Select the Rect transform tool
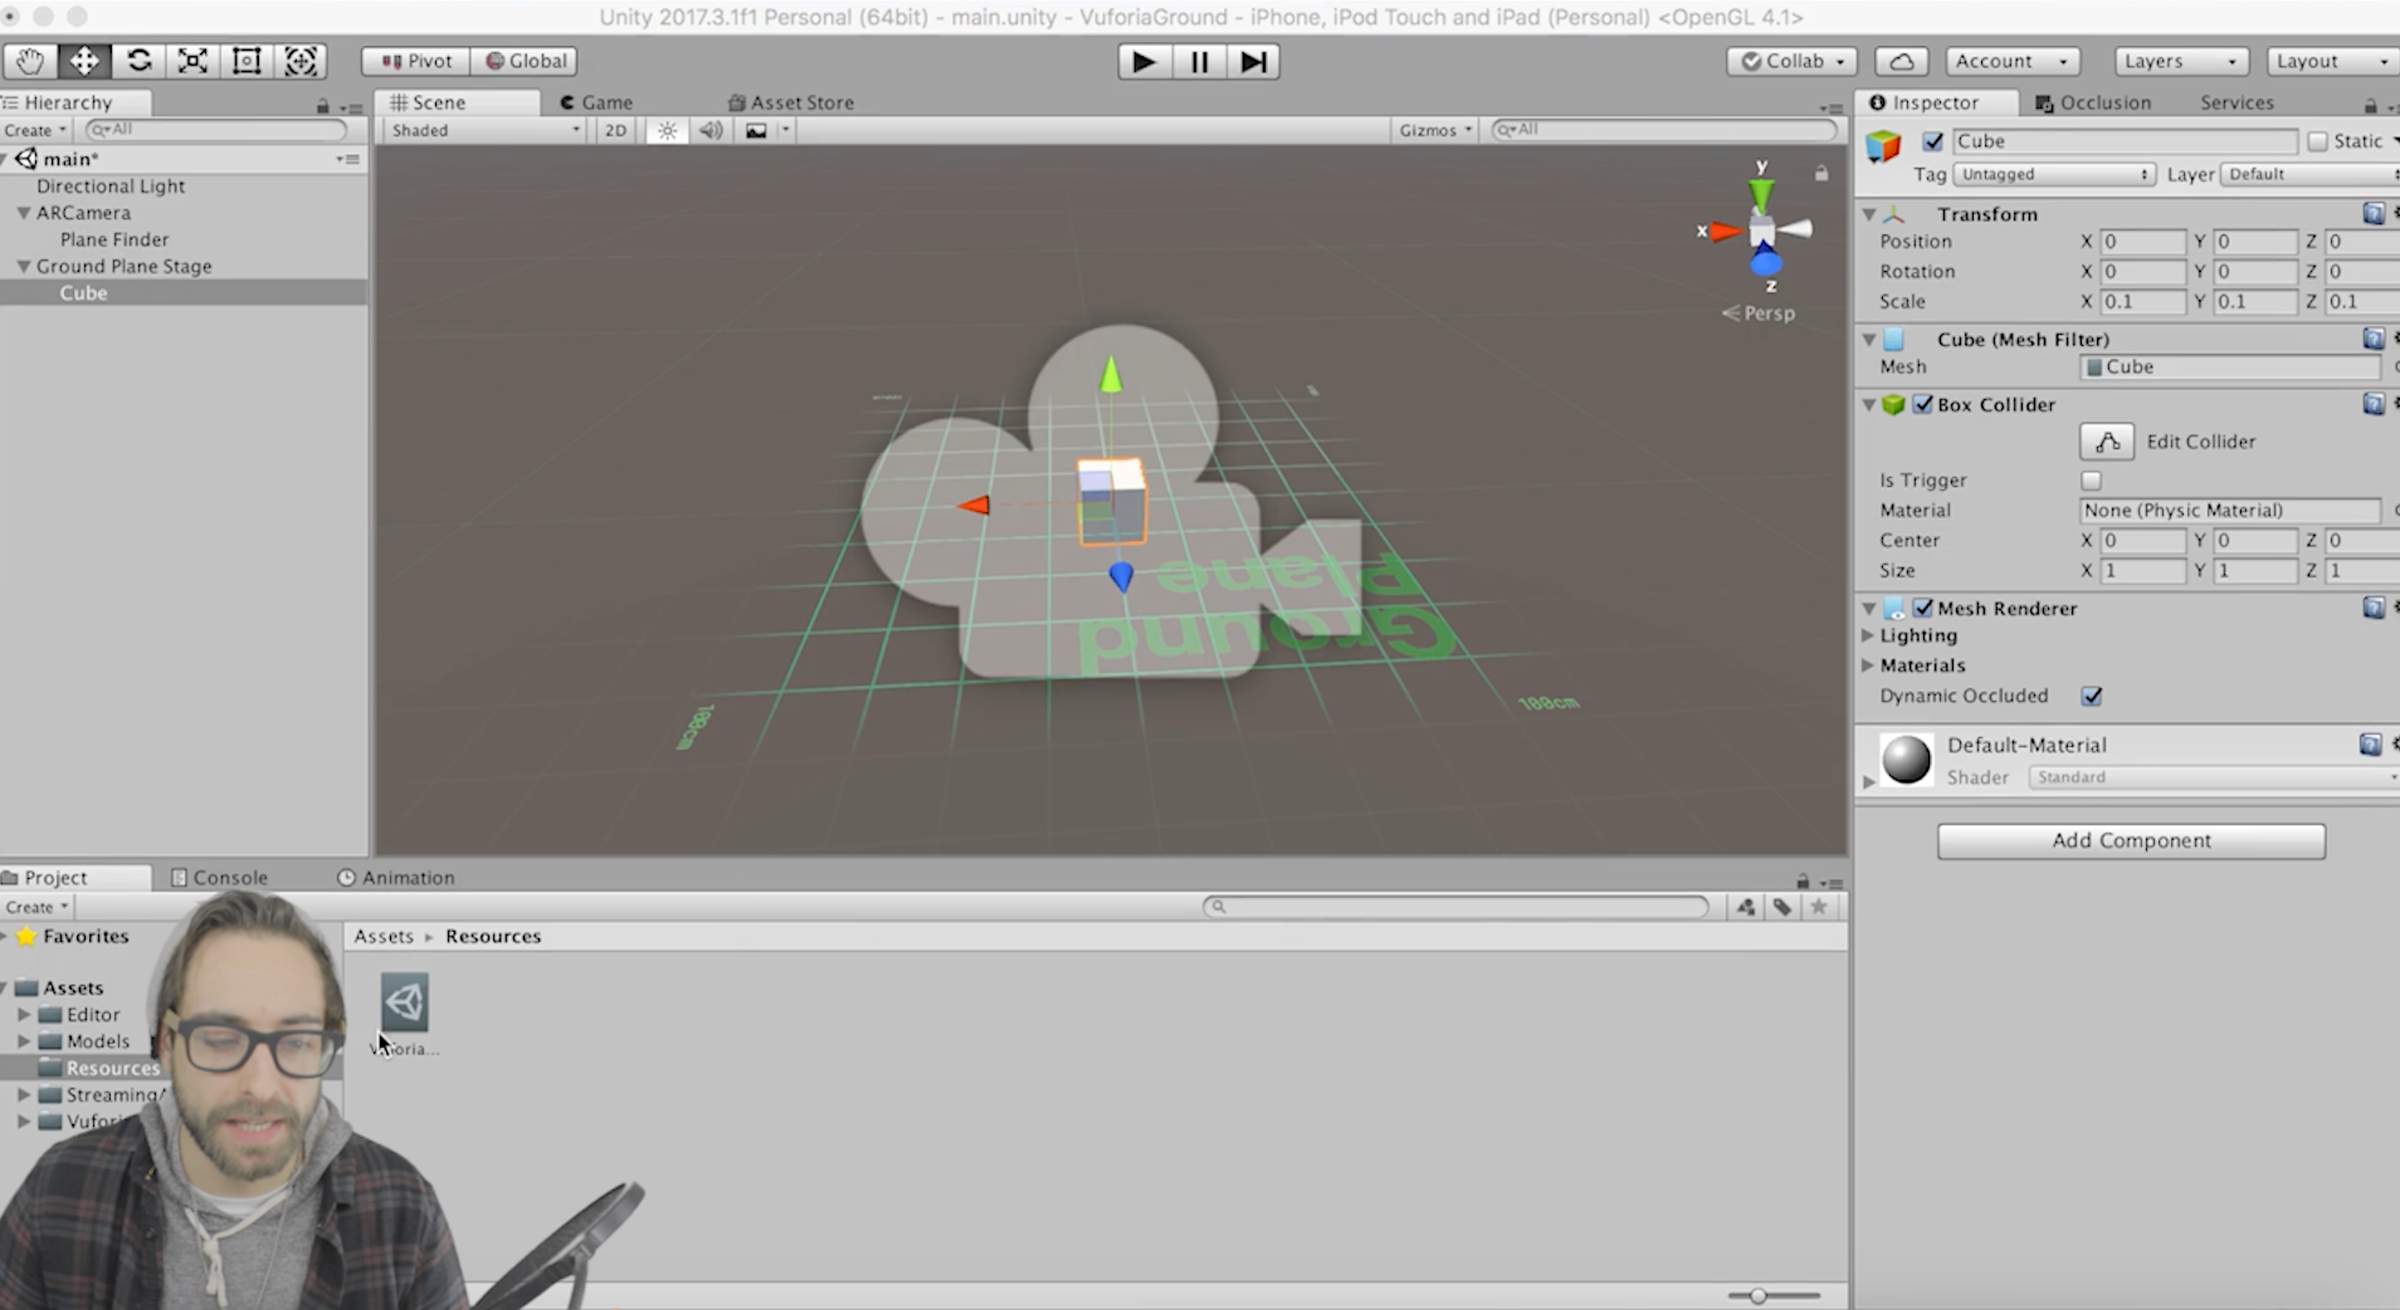The width and height of the screenshot is (2400, 1310). [247, 61]
